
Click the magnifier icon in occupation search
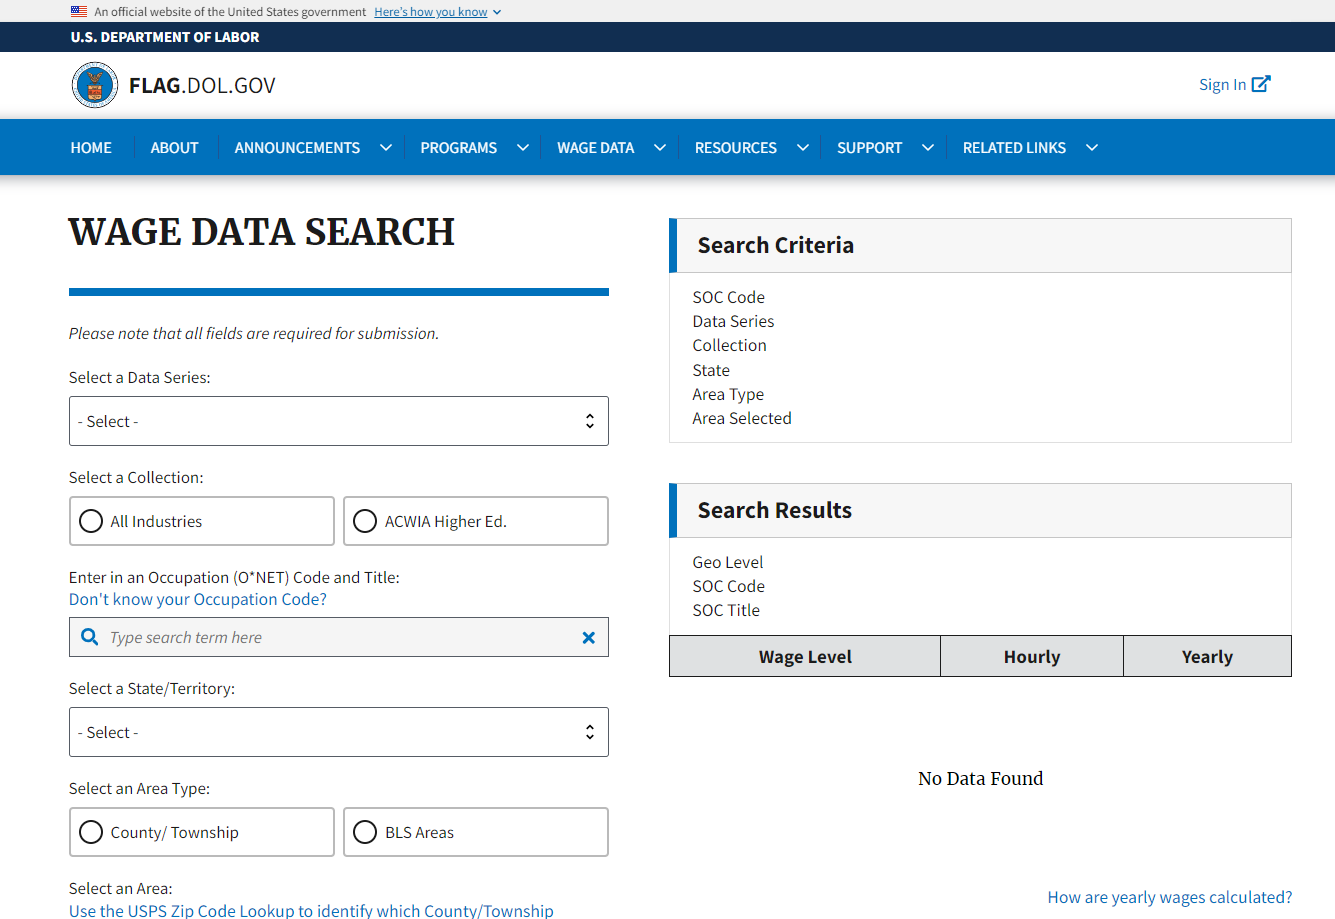(89, 637)
